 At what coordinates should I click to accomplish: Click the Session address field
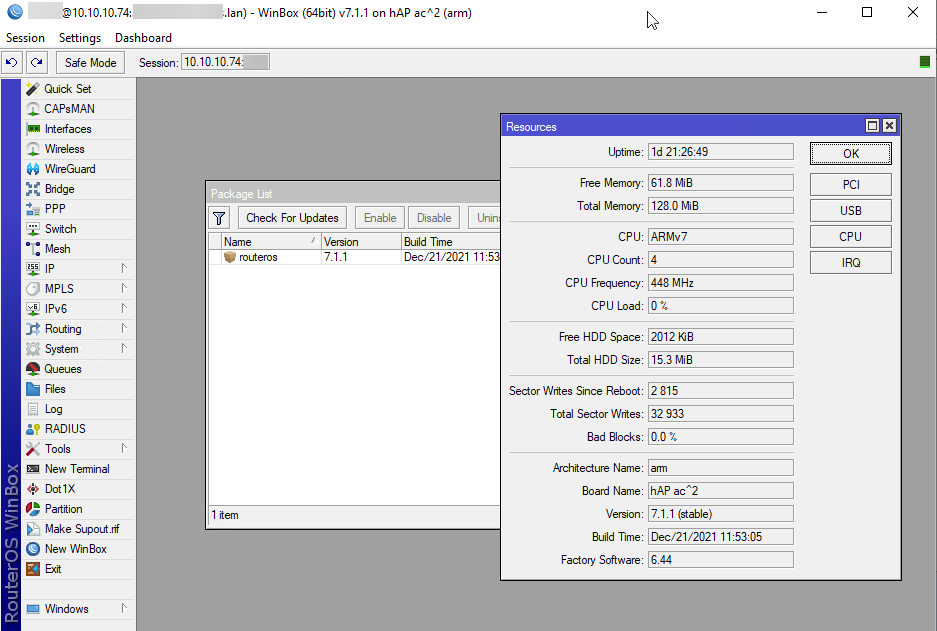coord(225,62)
